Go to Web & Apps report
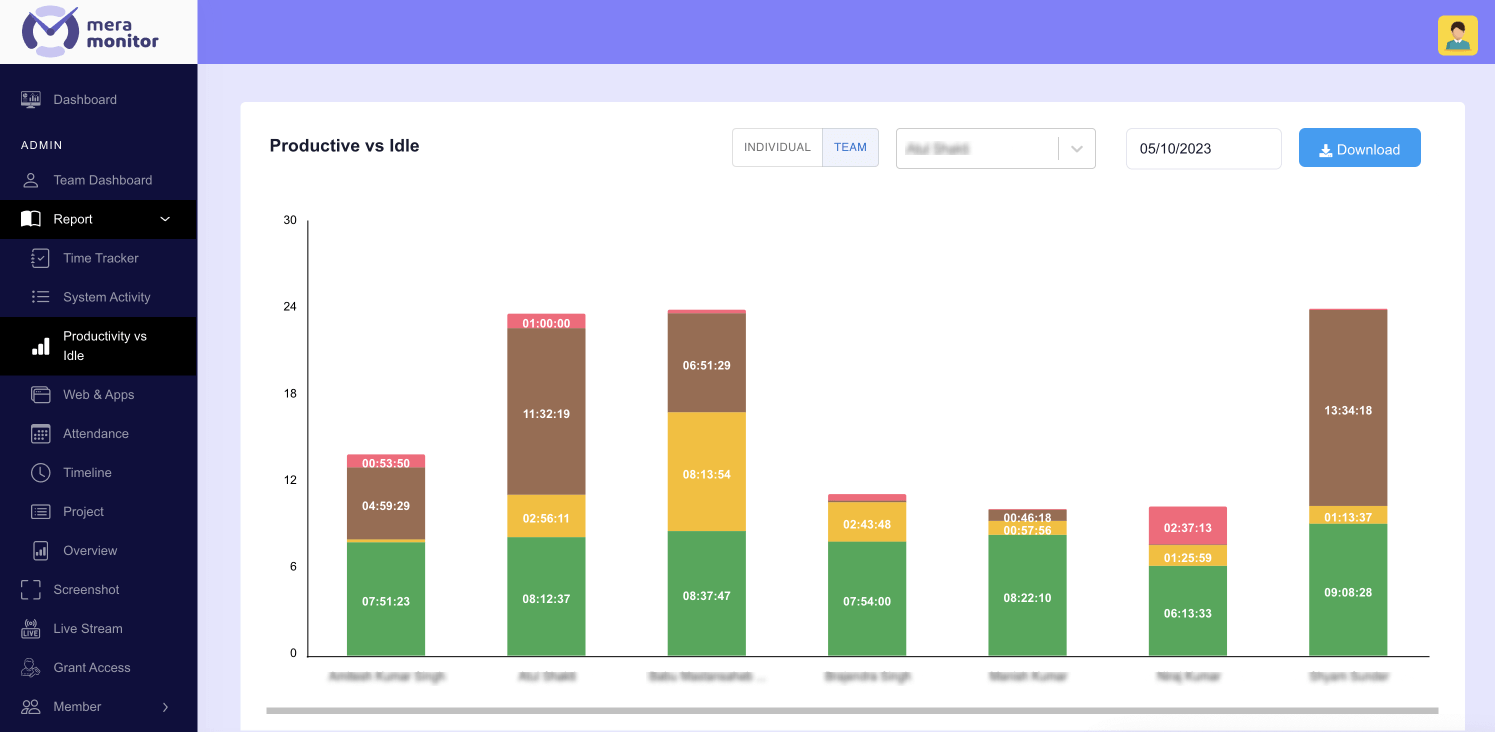1495x732 pixels. pos(98,394)
